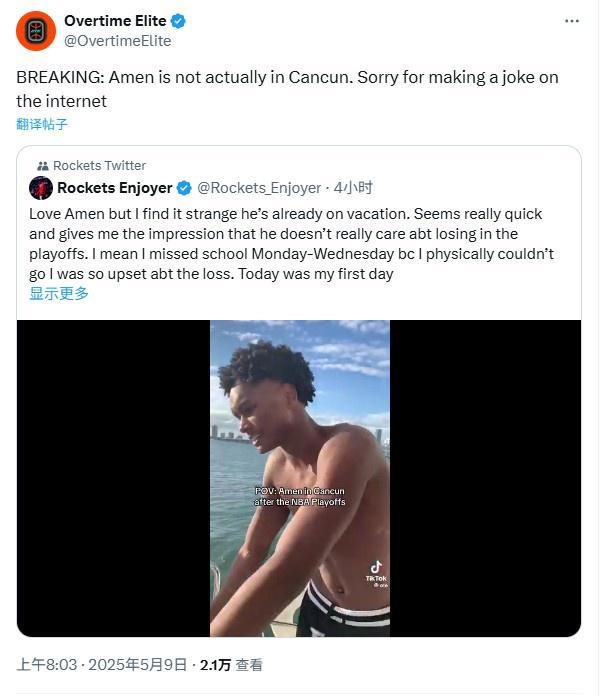The width and height of the screenshot is (600, 696).
Task: Open the Rockets Twitter community label
Action: pos(99,166)
